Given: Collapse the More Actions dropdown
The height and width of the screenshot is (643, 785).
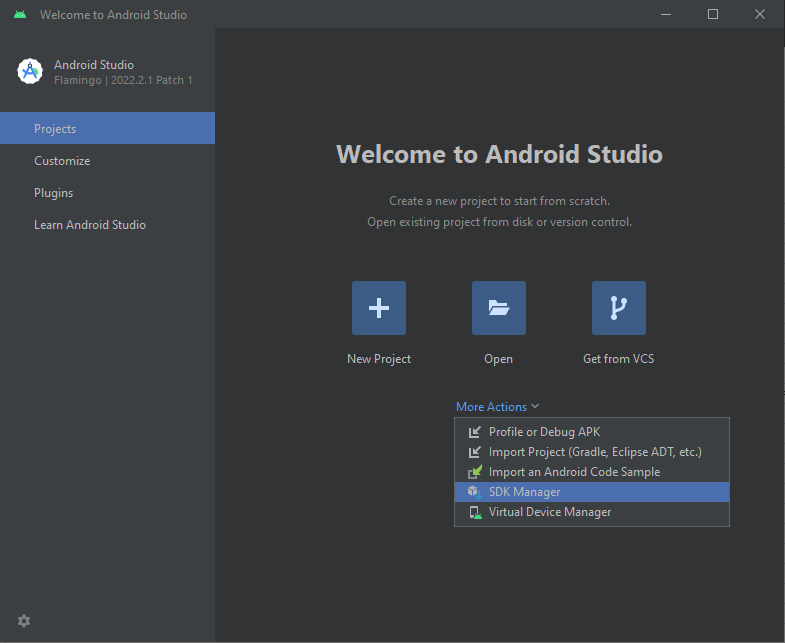Looking at the screenshot, I should (x=491, y=407).
